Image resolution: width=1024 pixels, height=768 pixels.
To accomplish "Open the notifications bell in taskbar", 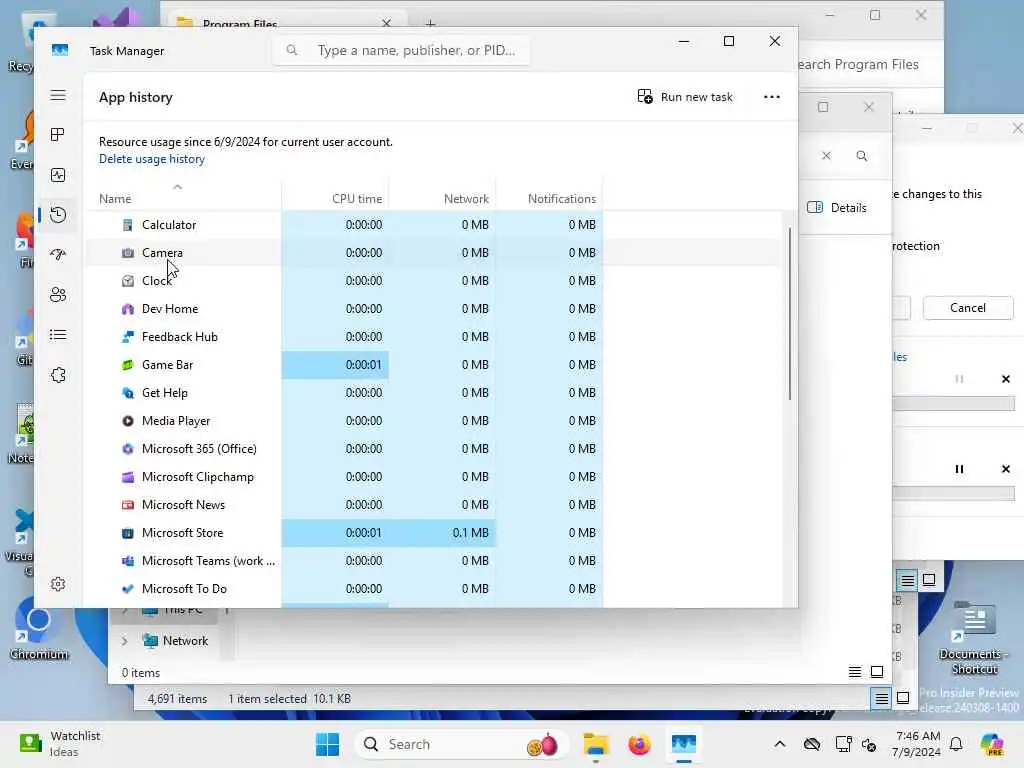I will [x=956, y=744].
